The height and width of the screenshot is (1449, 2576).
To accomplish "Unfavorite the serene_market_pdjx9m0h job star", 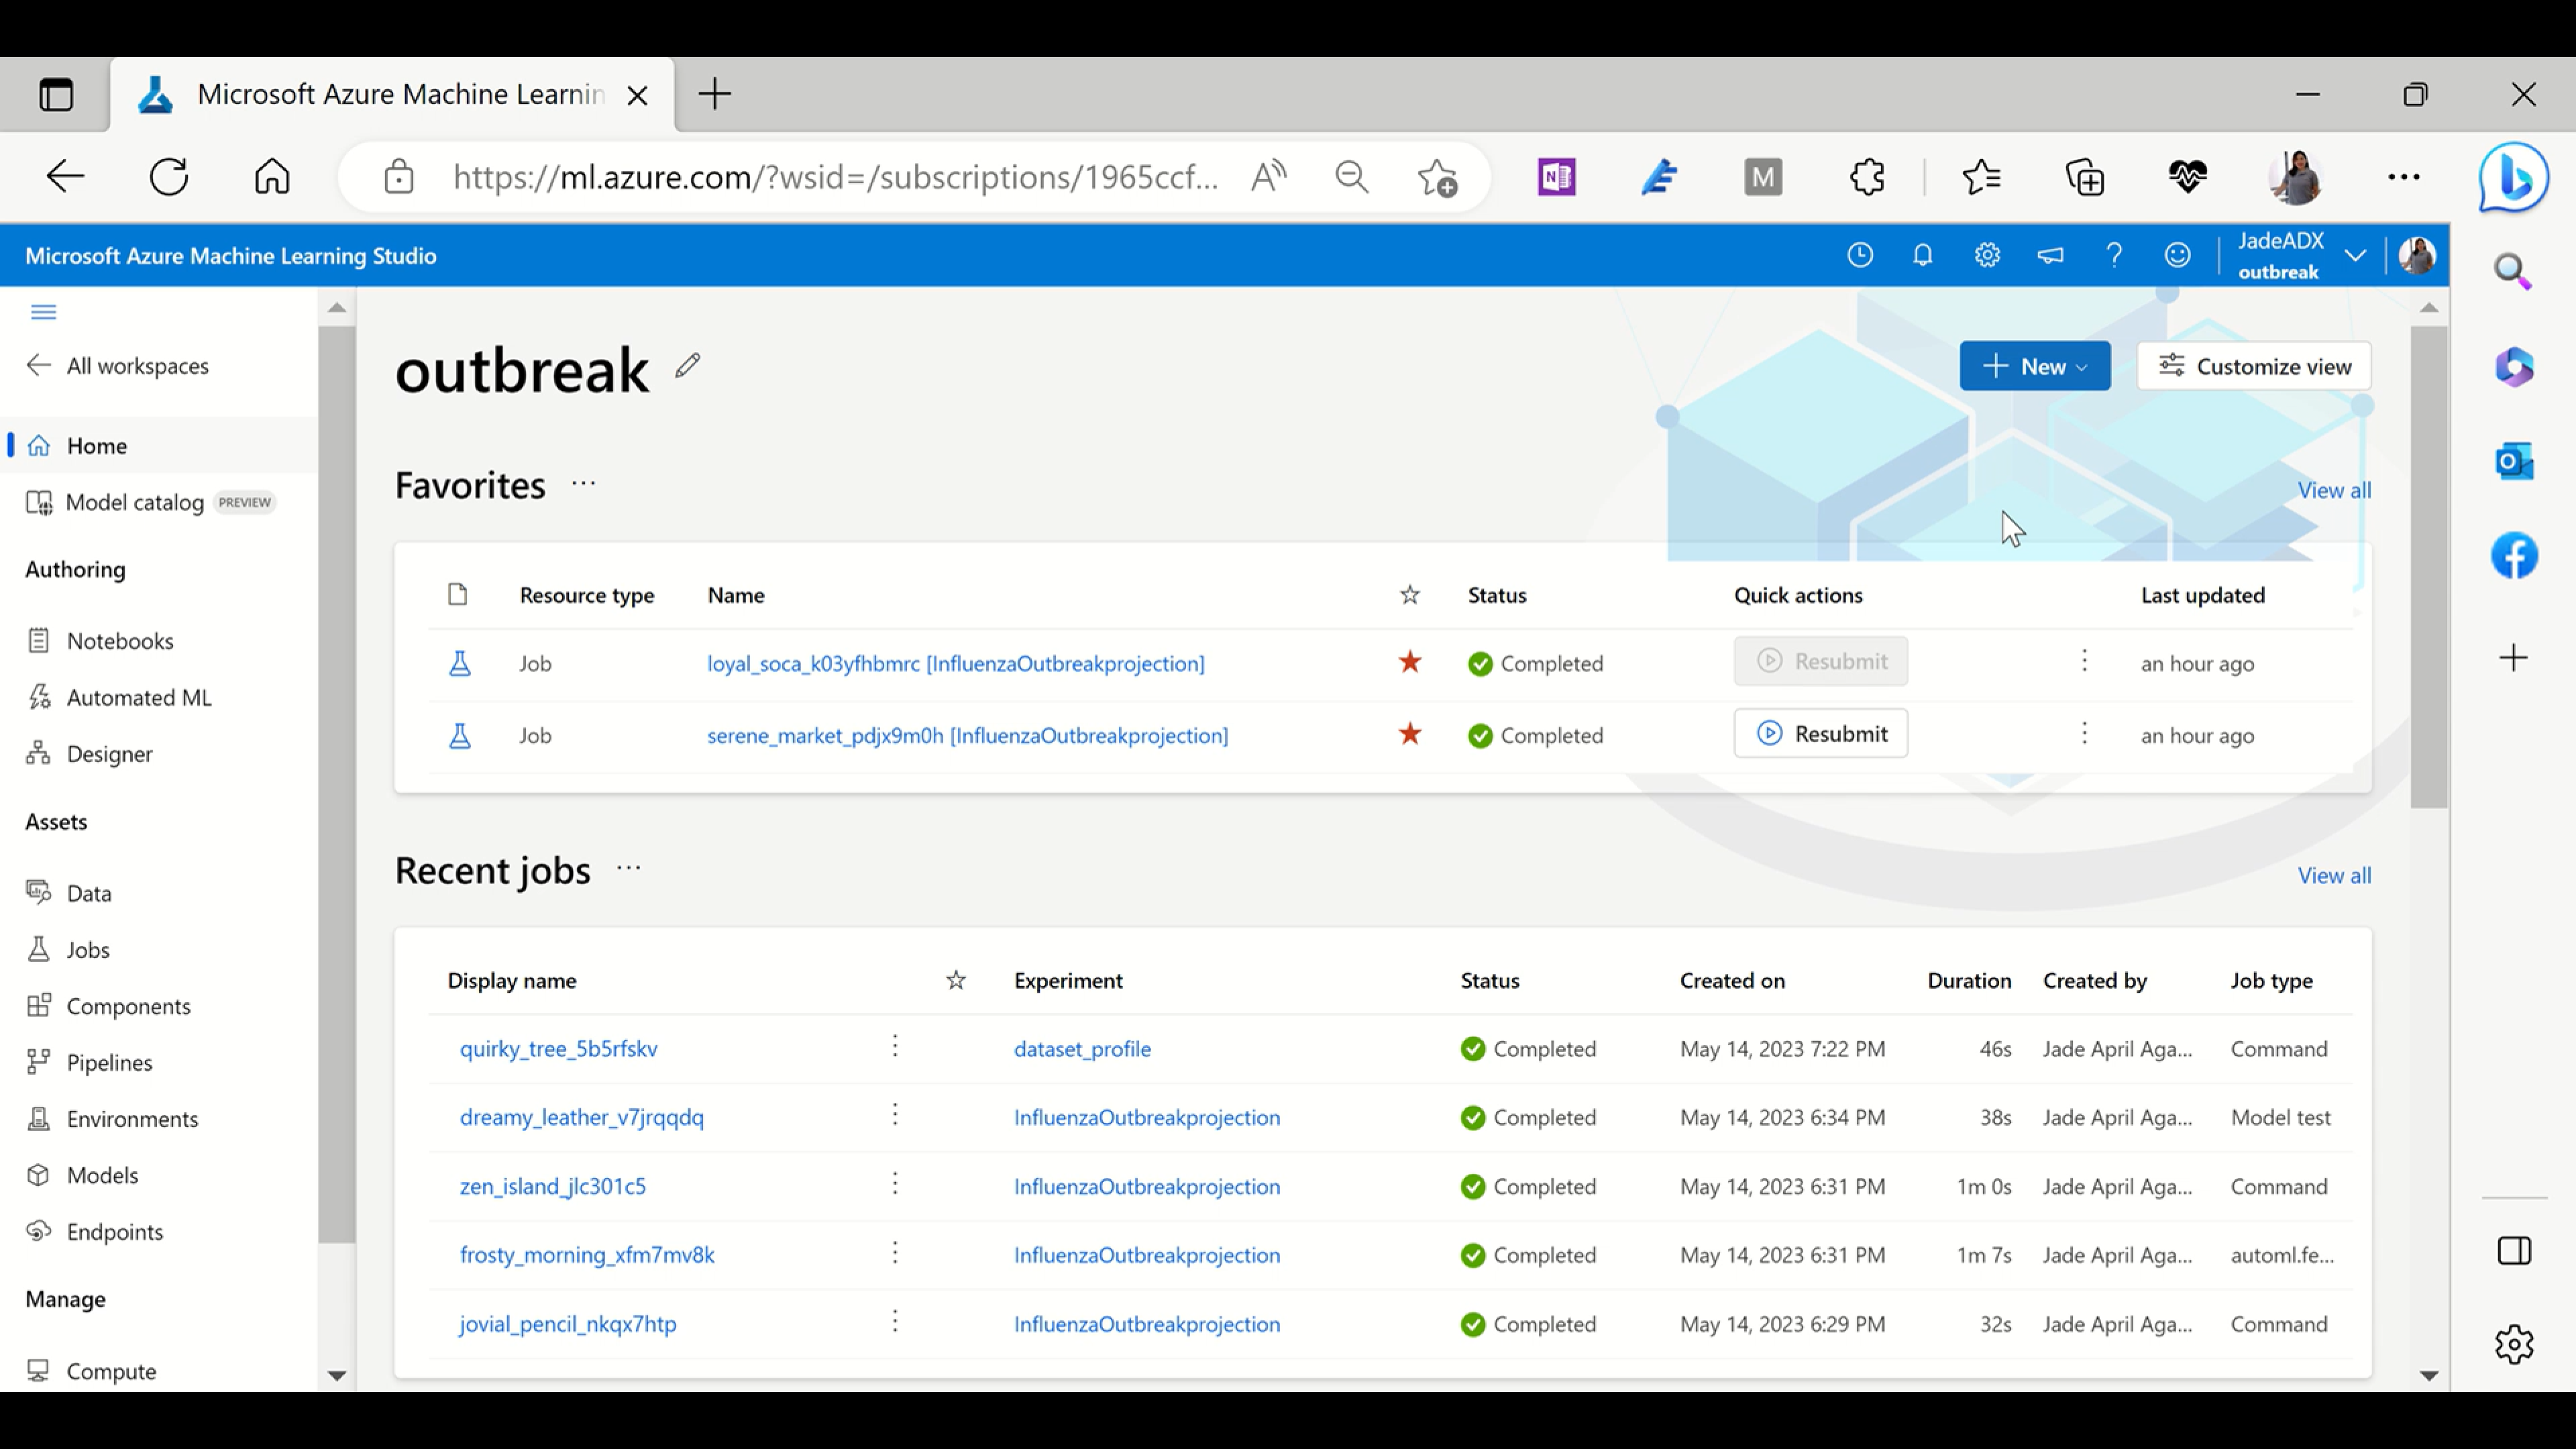I will pos(1409,735).
